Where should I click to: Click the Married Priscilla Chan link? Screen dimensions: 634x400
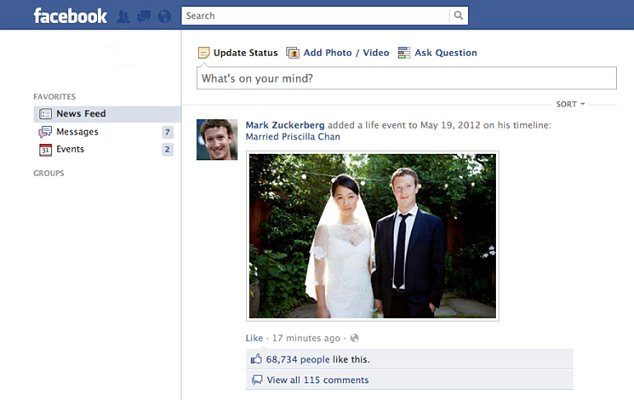click(292, 137)
